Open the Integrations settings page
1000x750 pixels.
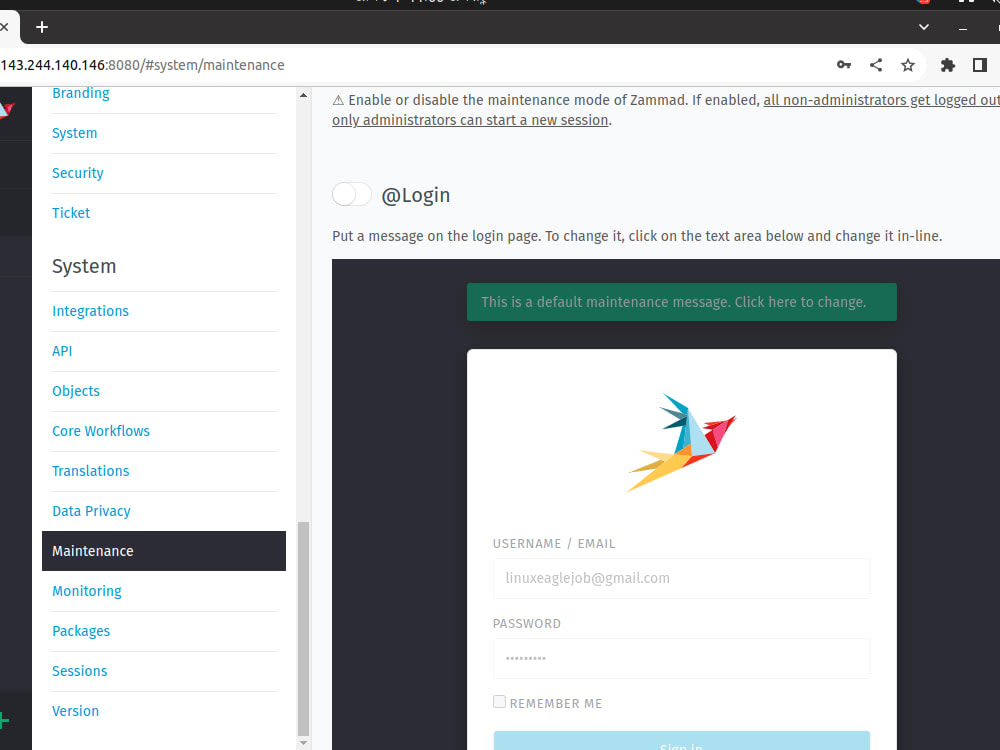[90, 311]
